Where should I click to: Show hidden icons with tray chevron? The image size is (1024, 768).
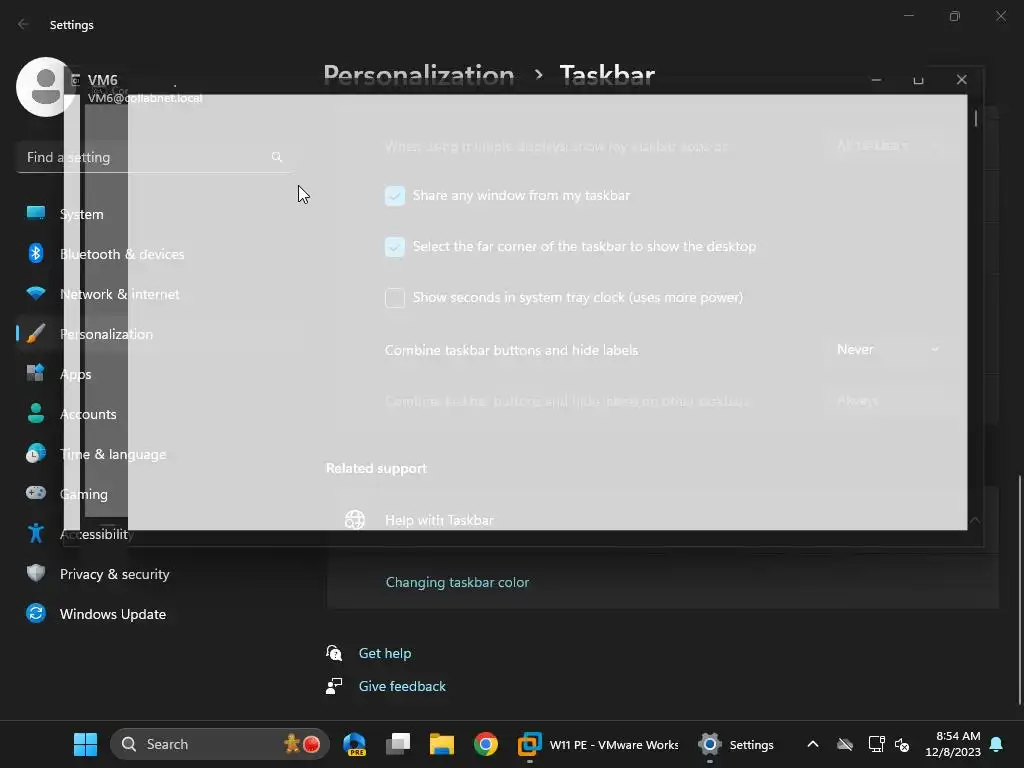tap(812, 744)
